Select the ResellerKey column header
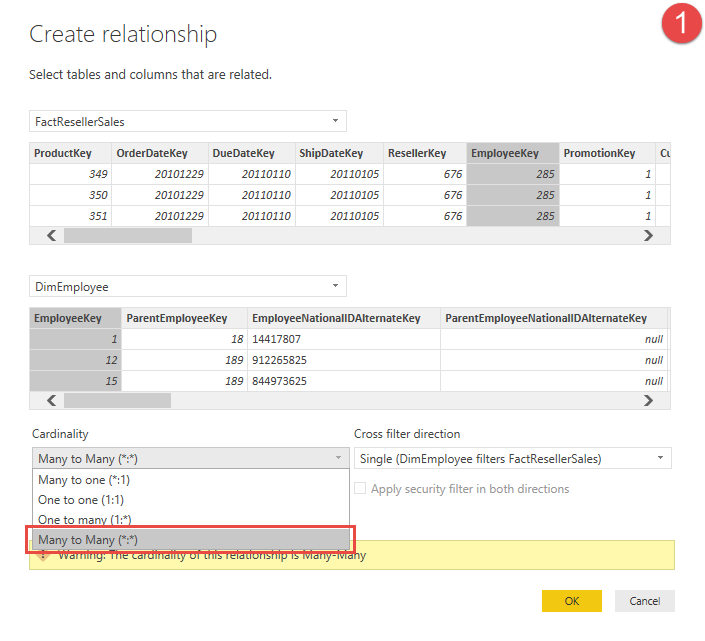The height and width of the screenshot is (641, 705). (x=425, y=153)
